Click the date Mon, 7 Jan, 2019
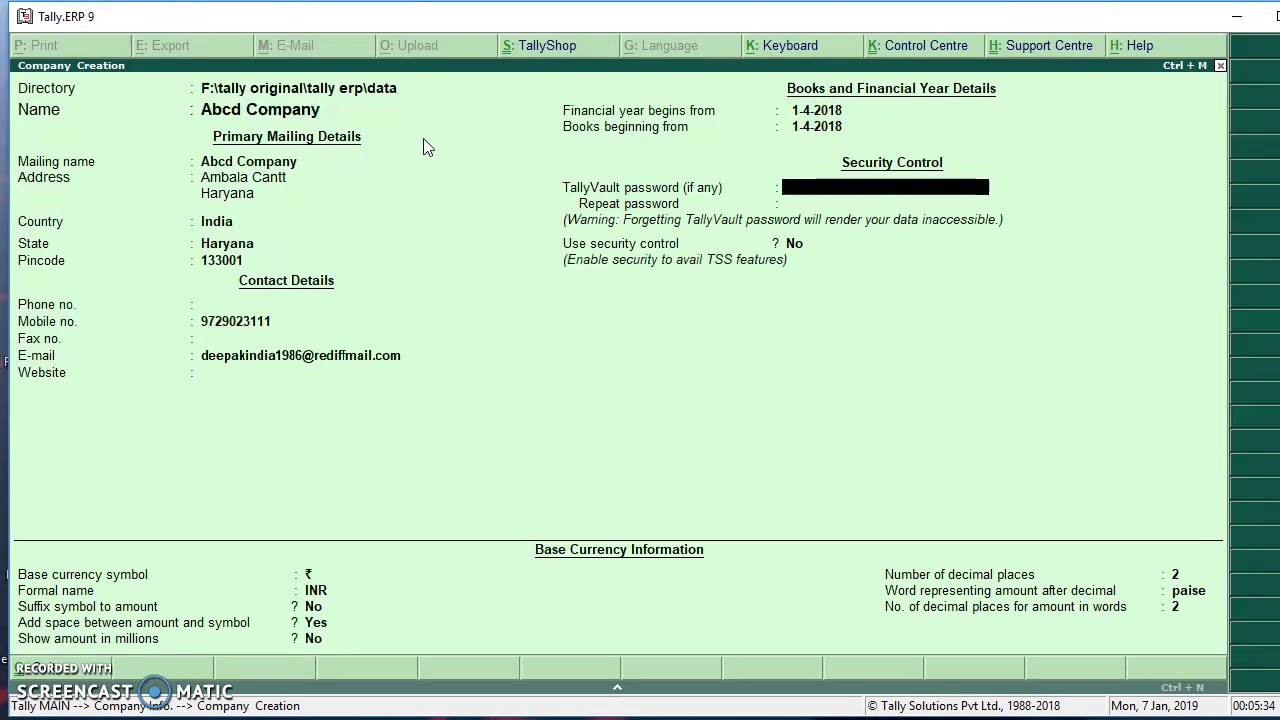 pos(1154,706)
